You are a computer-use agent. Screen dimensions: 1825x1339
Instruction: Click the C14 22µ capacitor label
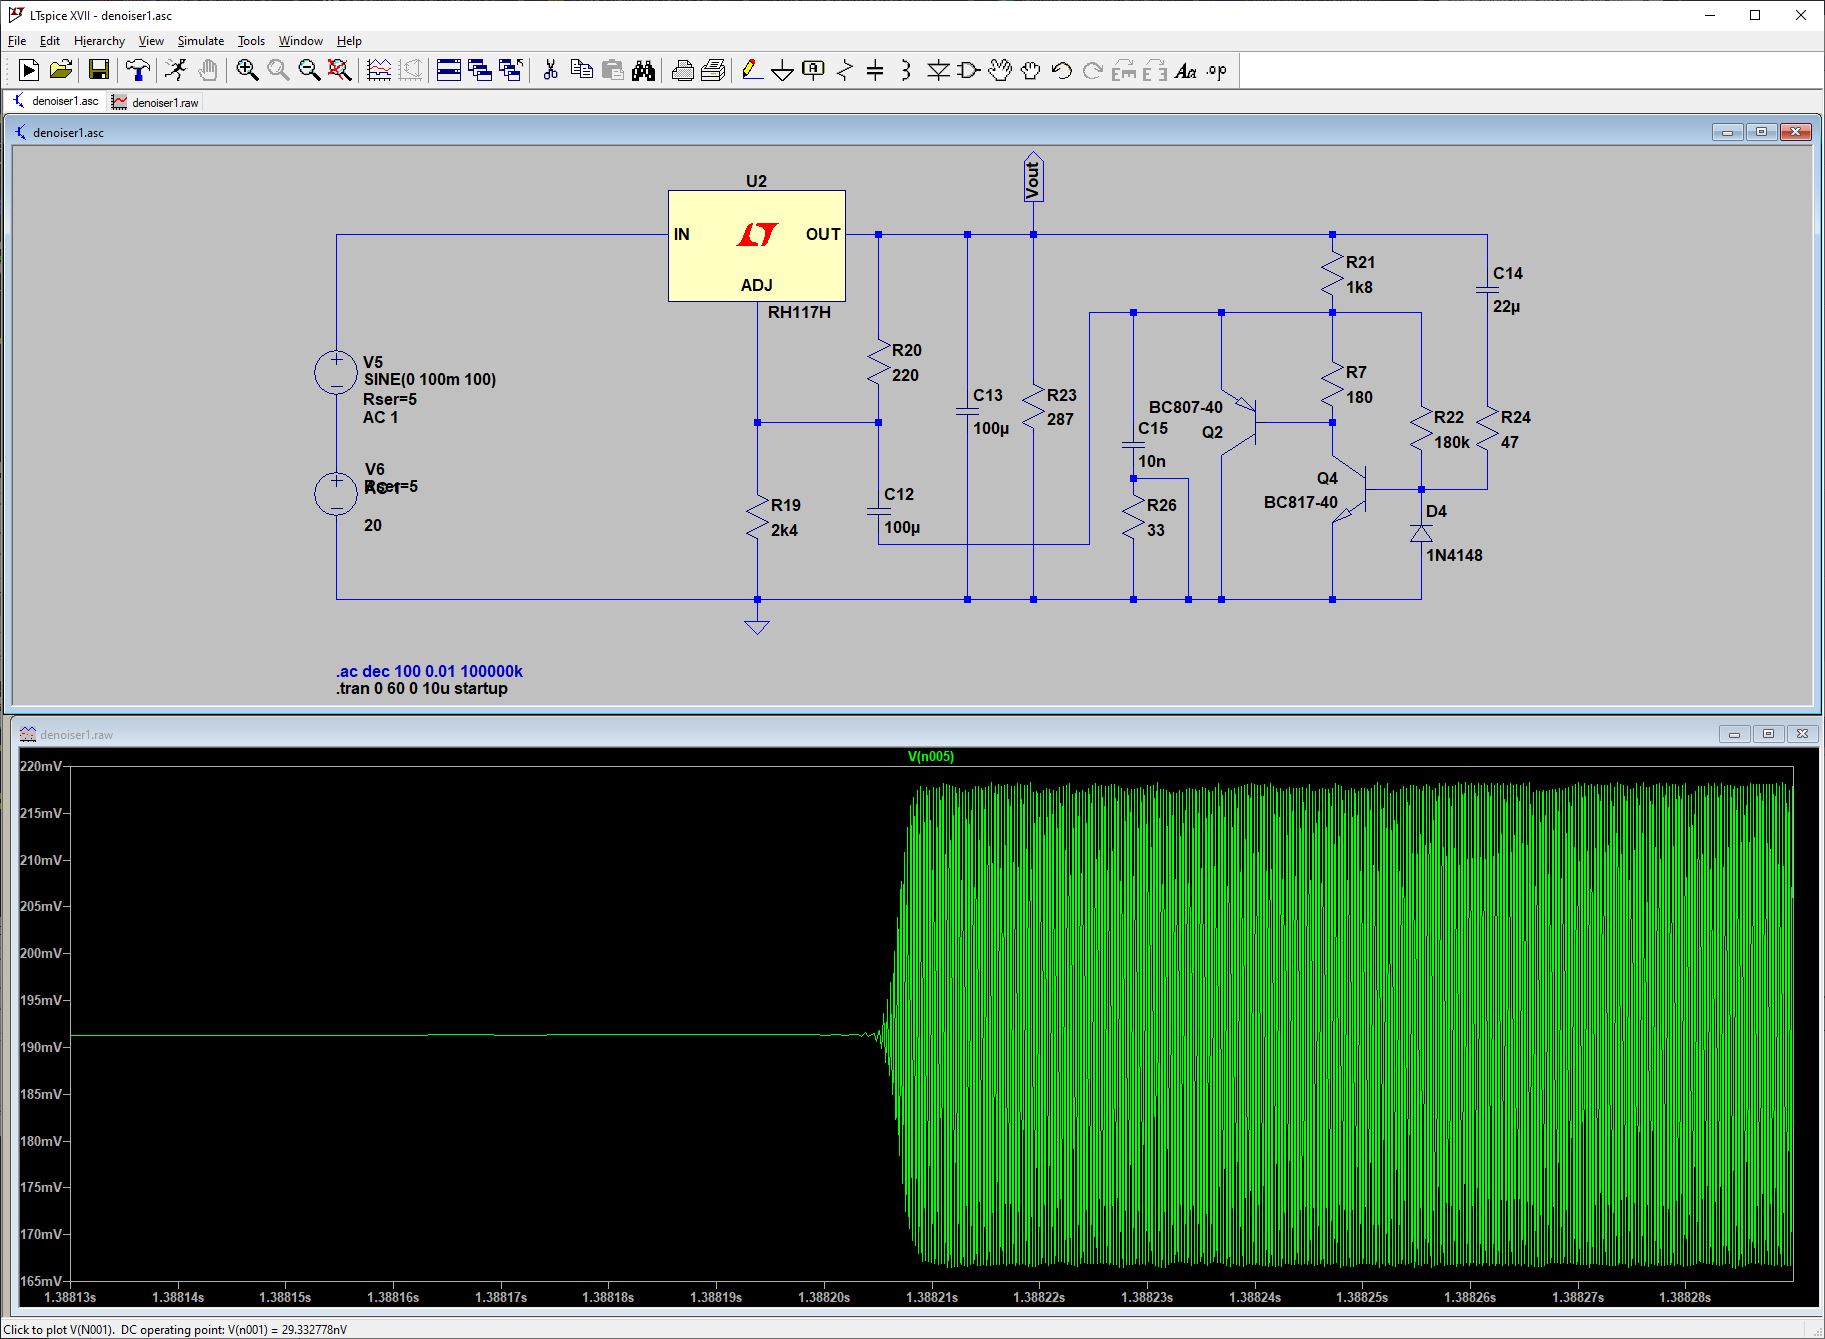1507,290
